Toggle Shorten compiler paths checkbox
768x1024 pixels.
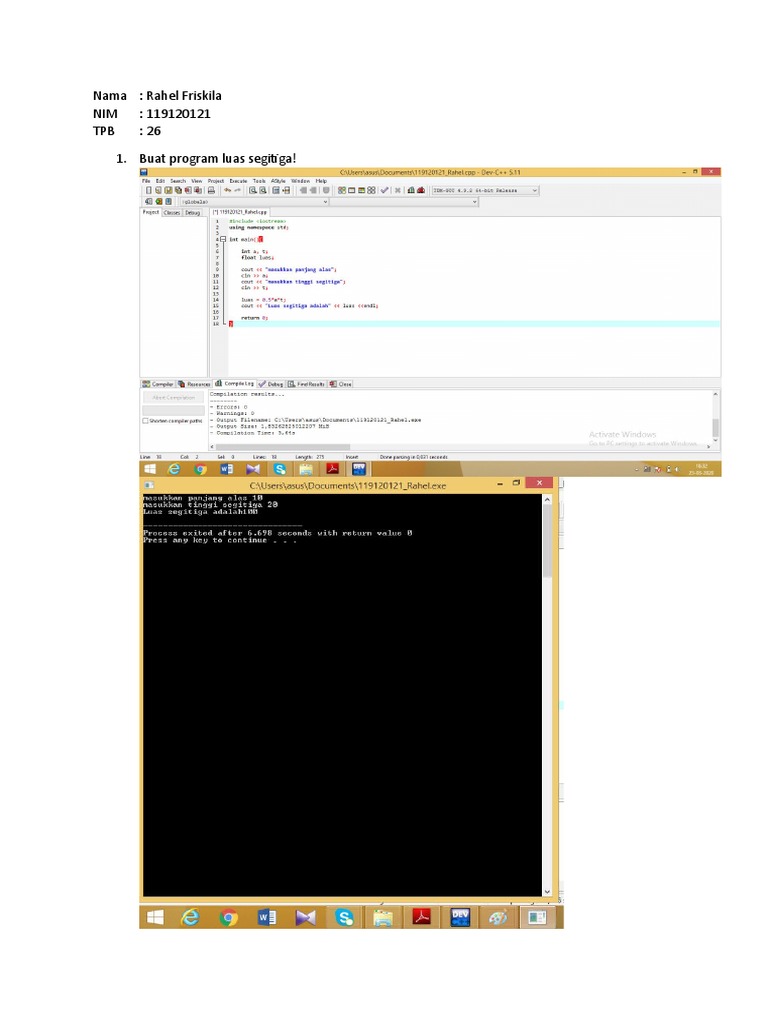[x=145, y=421]
